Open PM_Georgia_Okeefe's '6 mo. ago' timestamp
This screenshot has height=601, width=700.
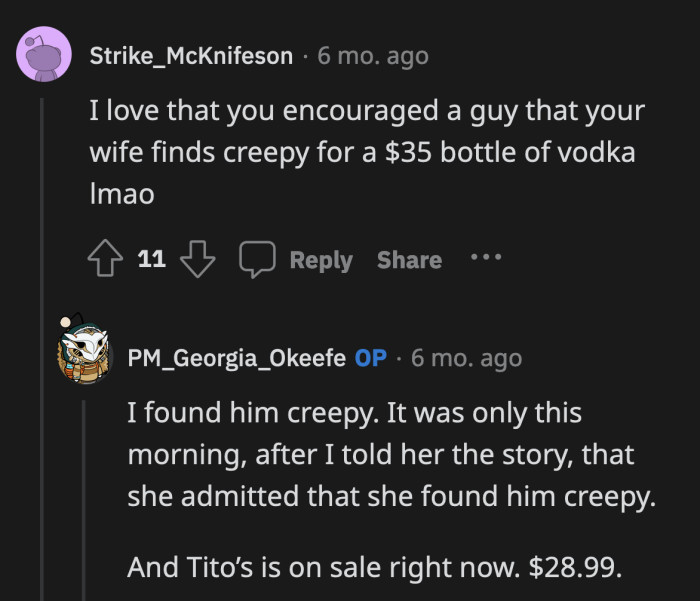pos(466,357)
